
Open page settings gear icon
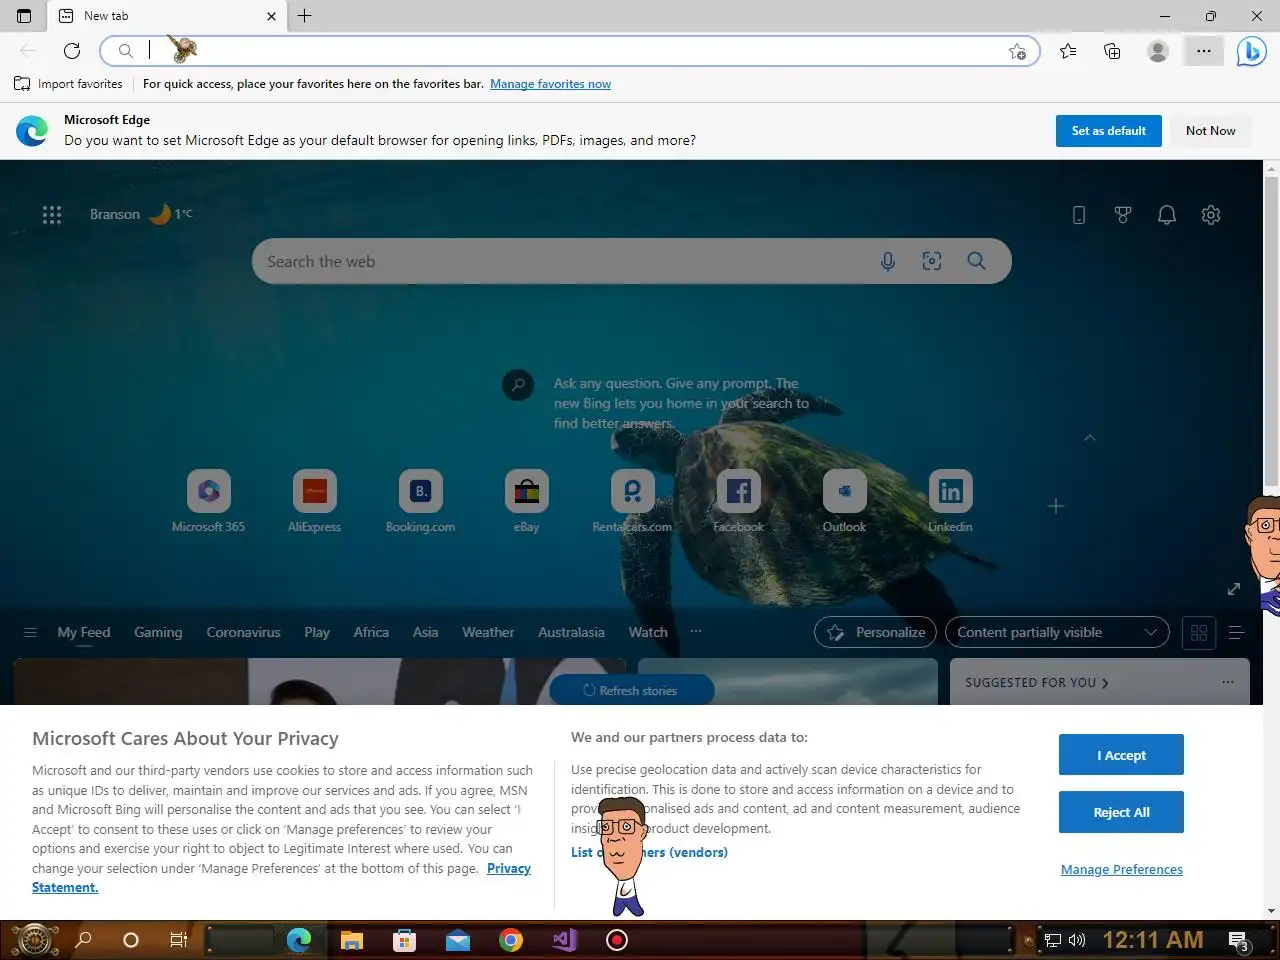[x=1211, y=215]
